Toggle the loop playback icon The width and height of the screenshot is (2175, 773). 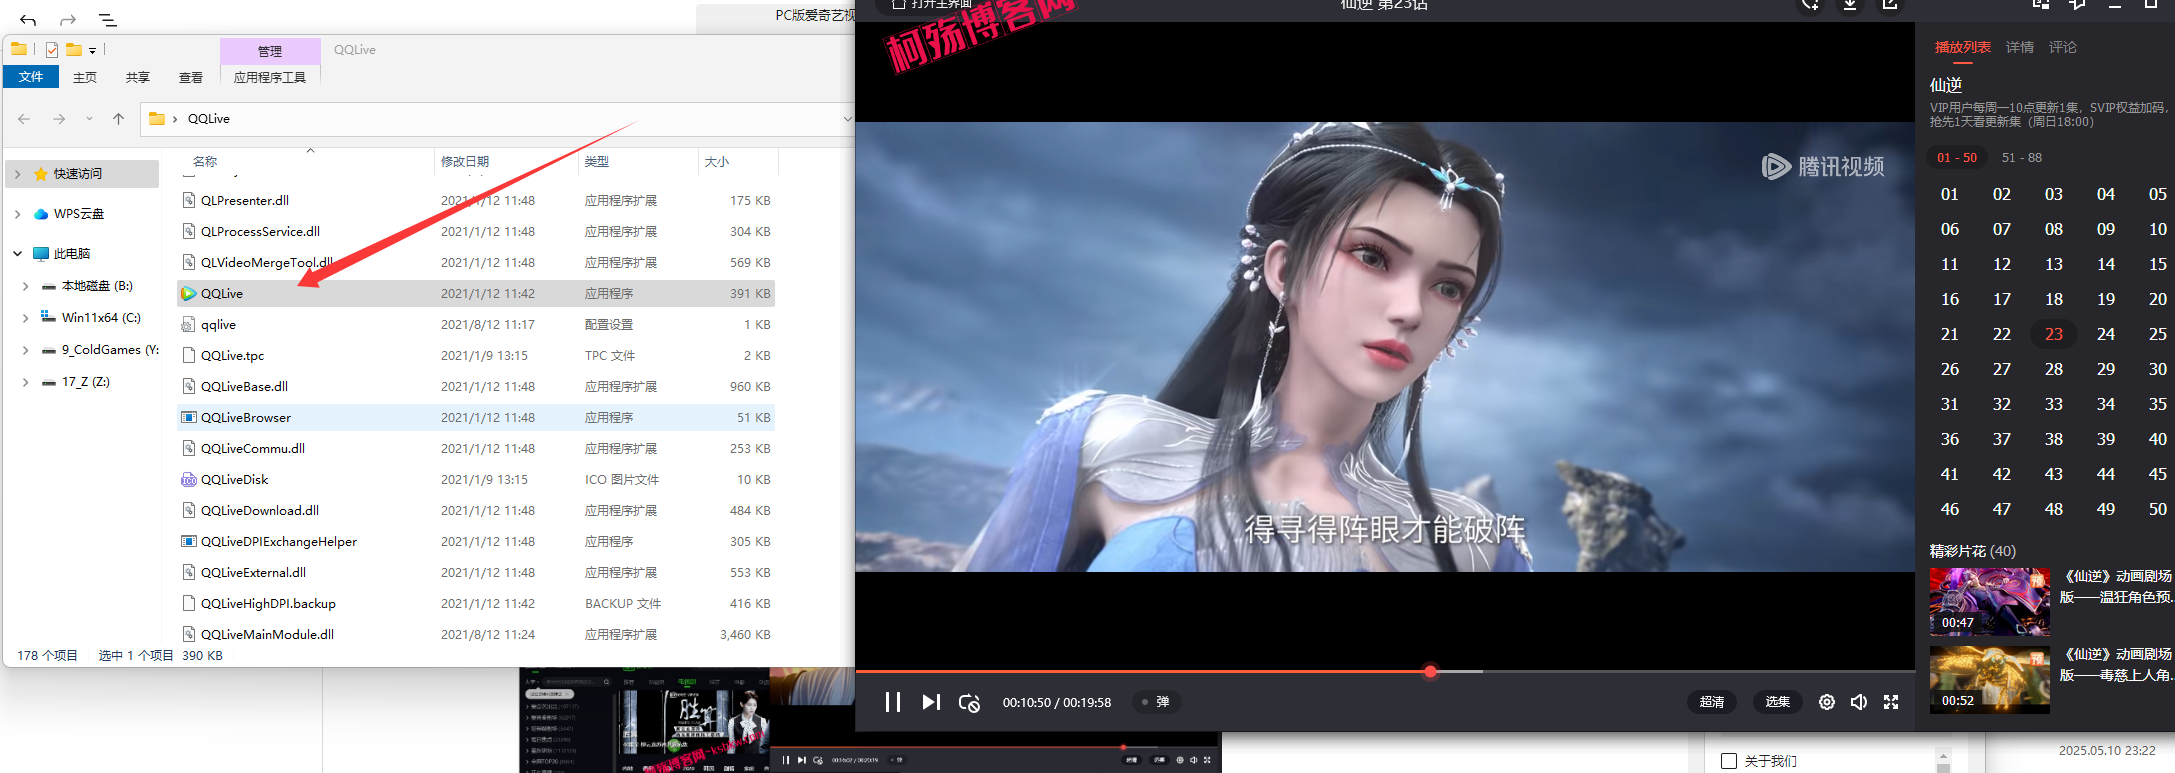click(x=969, y=702)
